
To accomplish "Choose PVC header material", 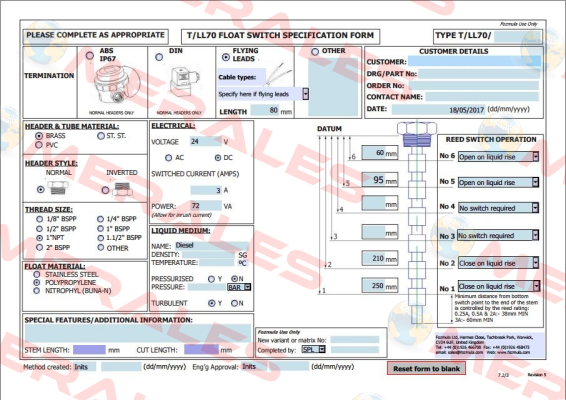I will (39, 145).
